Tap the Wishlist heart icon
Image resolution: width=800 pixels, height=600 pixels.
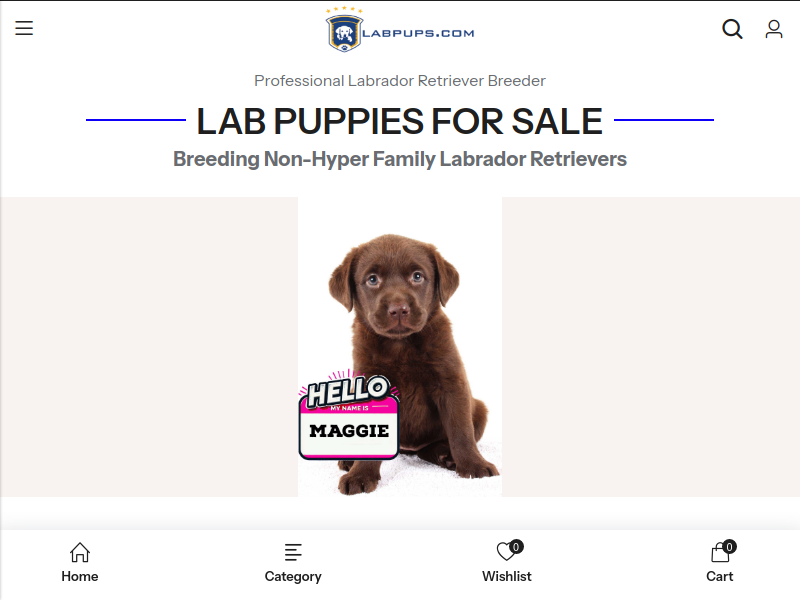pos(505,552)
